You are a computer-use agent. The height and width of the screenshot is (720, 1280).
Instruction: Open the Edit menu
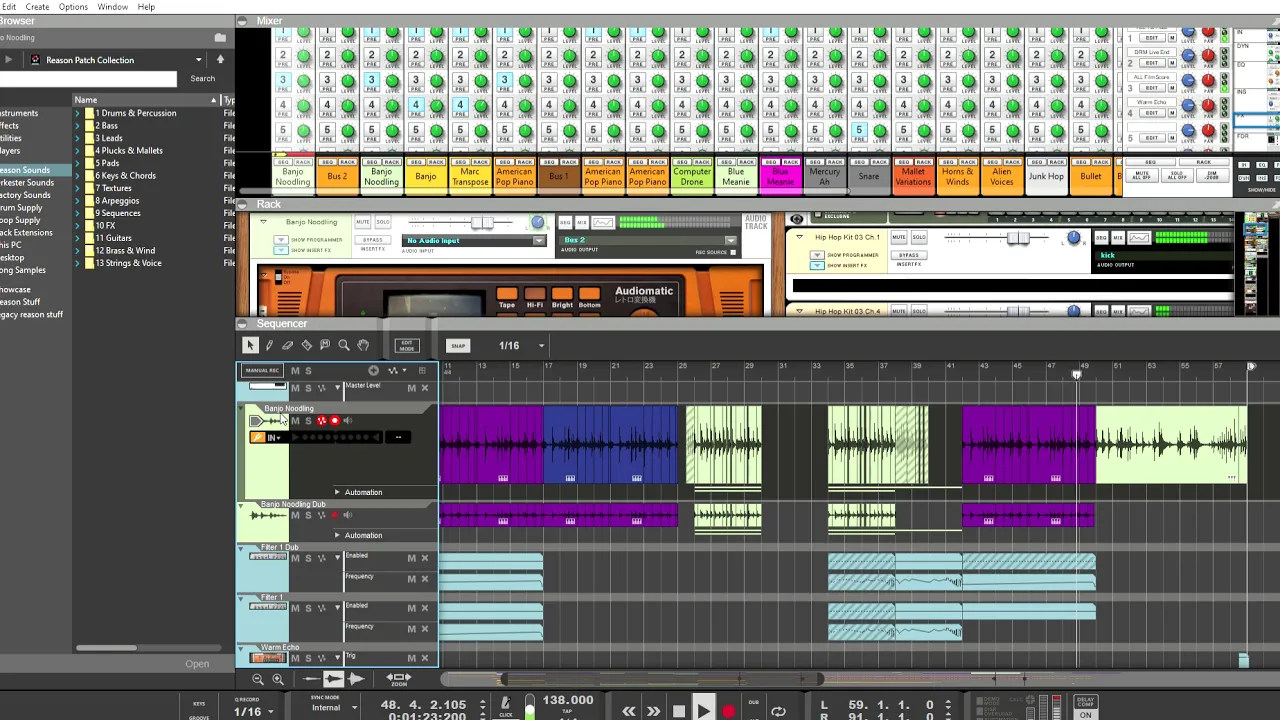8,7
